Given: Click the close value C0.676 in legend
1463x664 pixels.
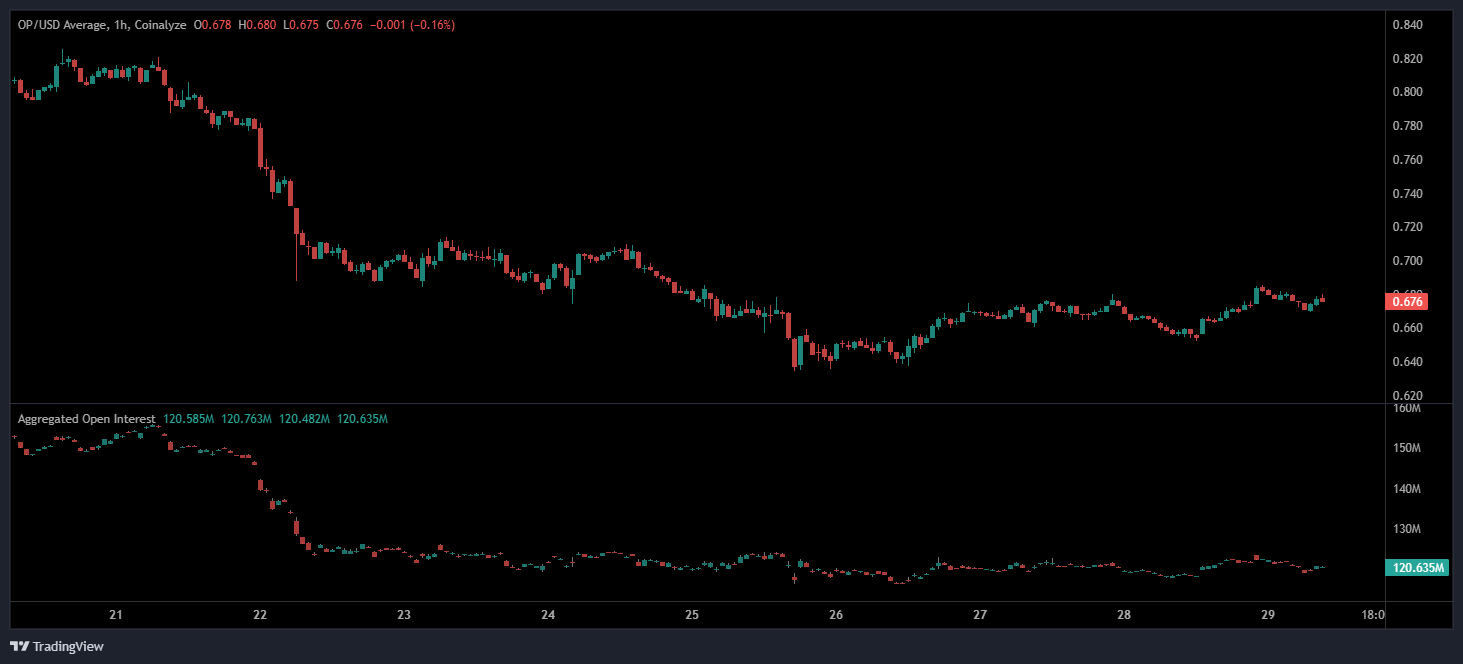Looking at the screenshot, I should point(342,25).
